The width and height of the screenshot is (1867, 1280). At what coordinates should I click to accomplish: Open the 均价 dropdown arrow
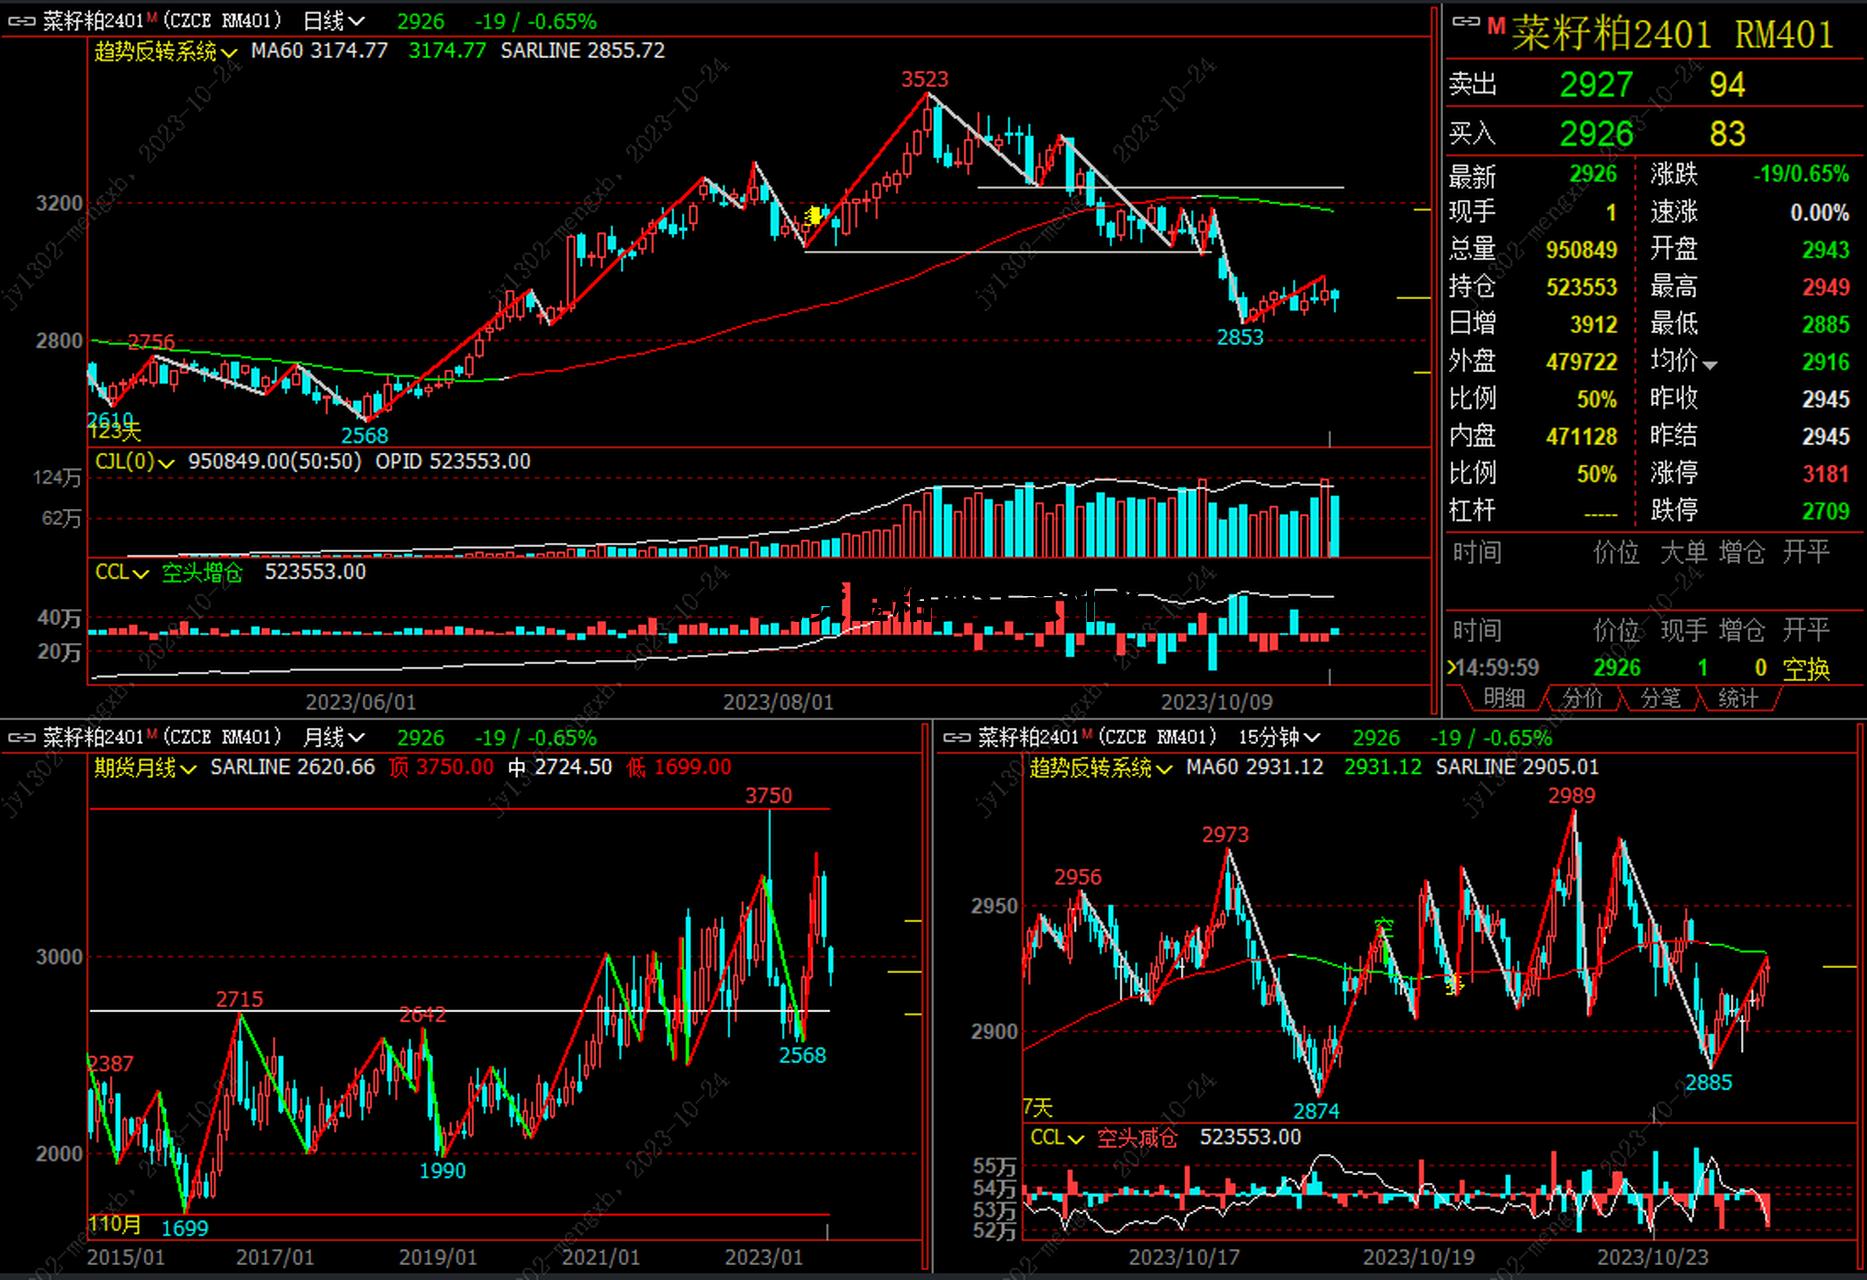(x=1709, y=365)
